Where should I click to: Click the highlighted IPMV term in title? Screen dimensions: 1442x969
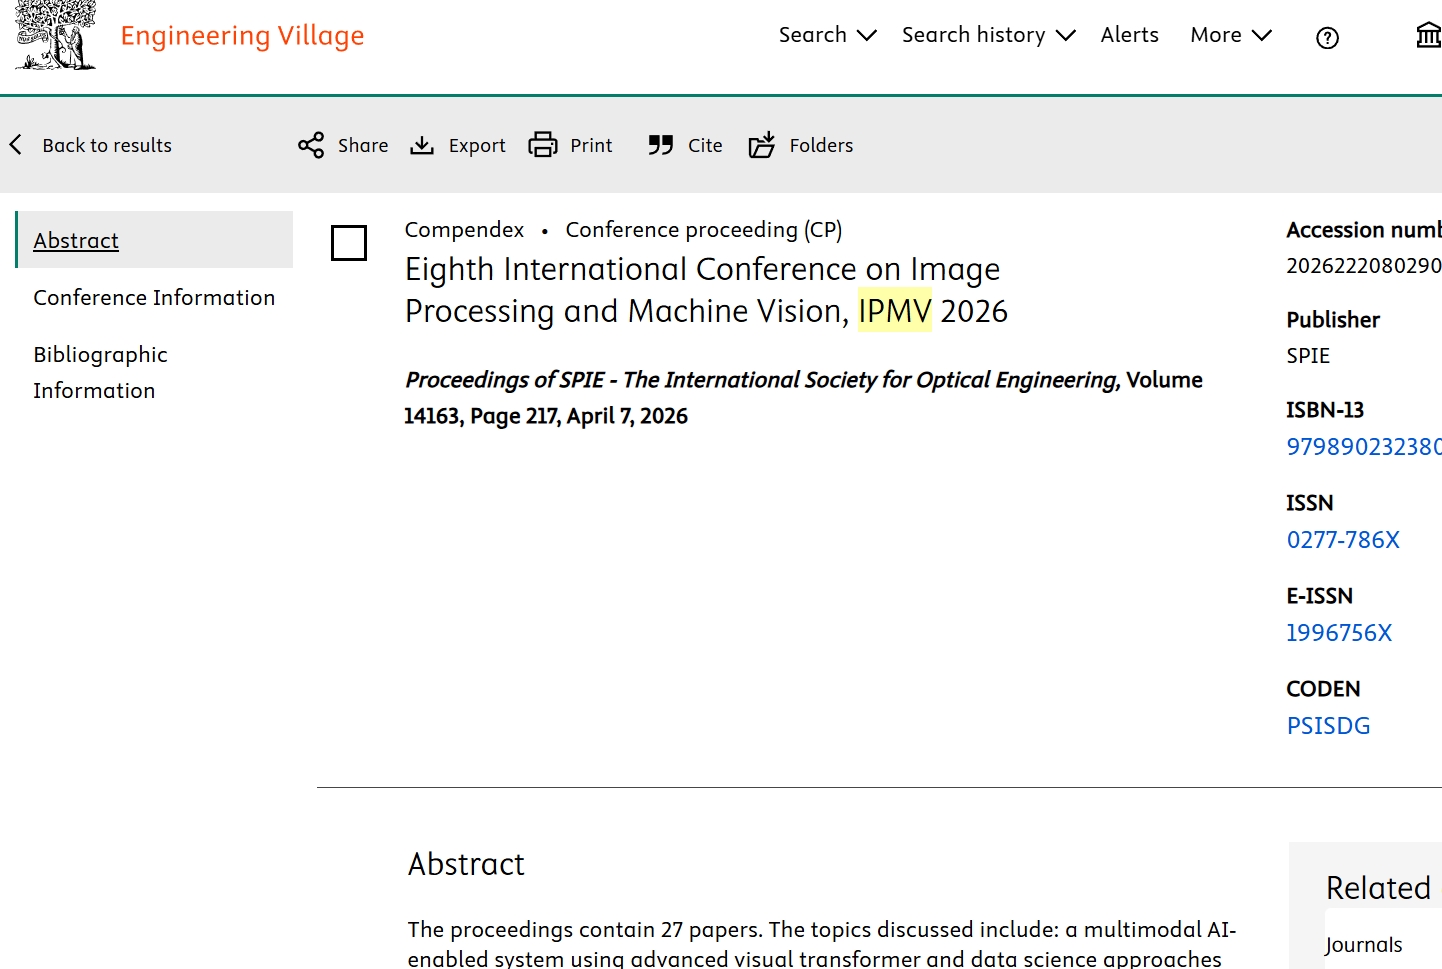[895, 311]
